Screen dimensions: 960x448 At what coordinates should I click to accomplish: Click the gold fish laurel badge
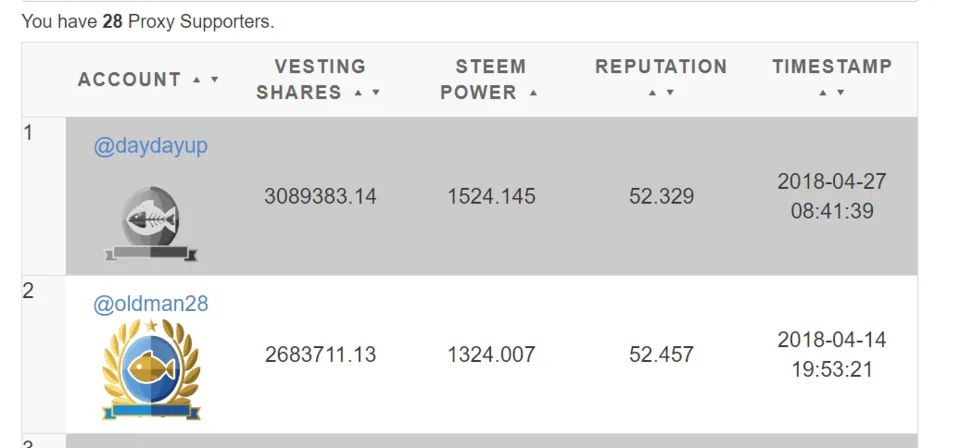151,369
